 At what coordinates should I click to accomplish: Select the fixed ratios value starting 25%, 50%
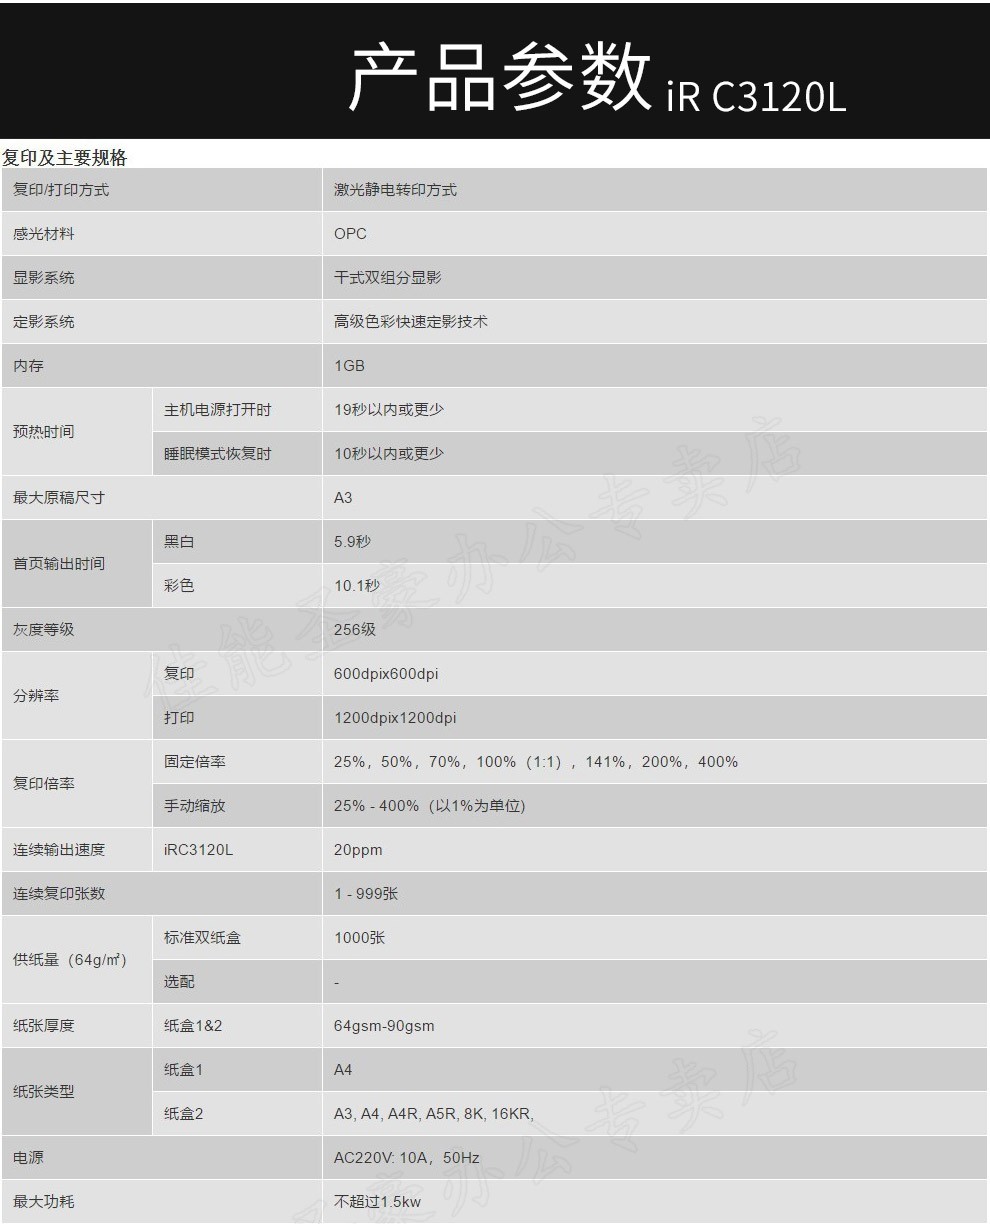[536, 761]
